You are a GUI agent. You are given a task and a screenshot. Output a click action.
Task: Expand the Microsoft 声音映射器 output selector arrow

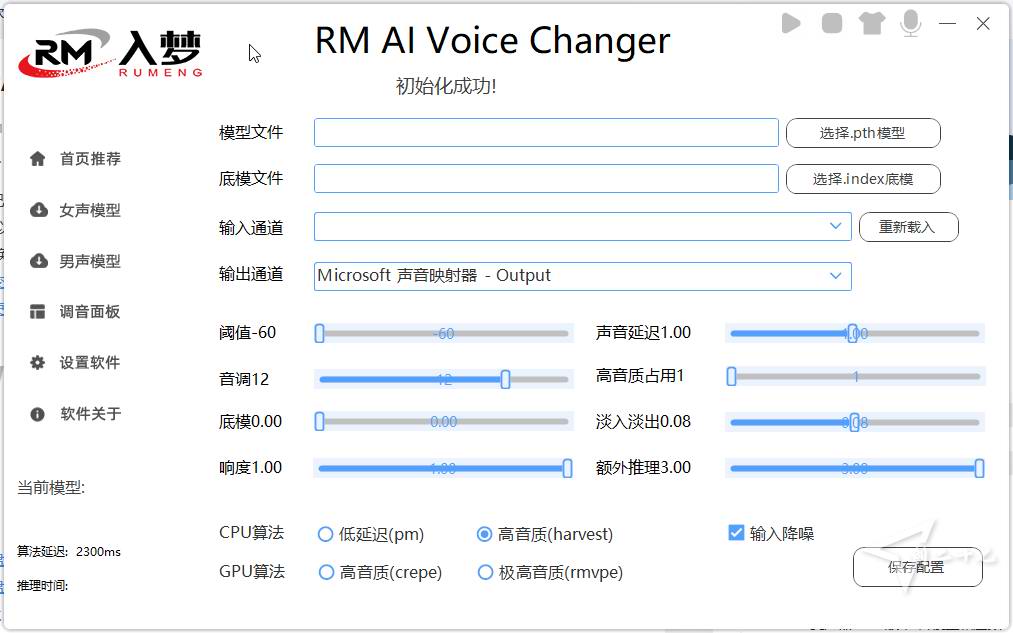(838, 274)
